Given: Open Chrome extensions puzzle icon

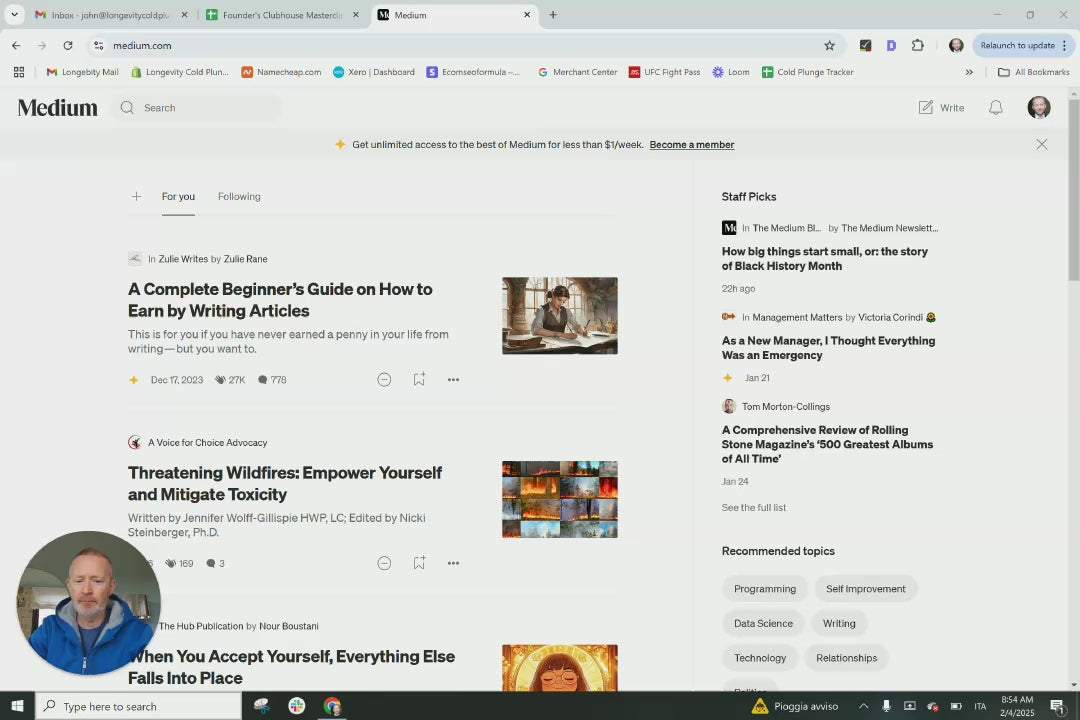Looking at the screenshot, I should coord(917,45).
